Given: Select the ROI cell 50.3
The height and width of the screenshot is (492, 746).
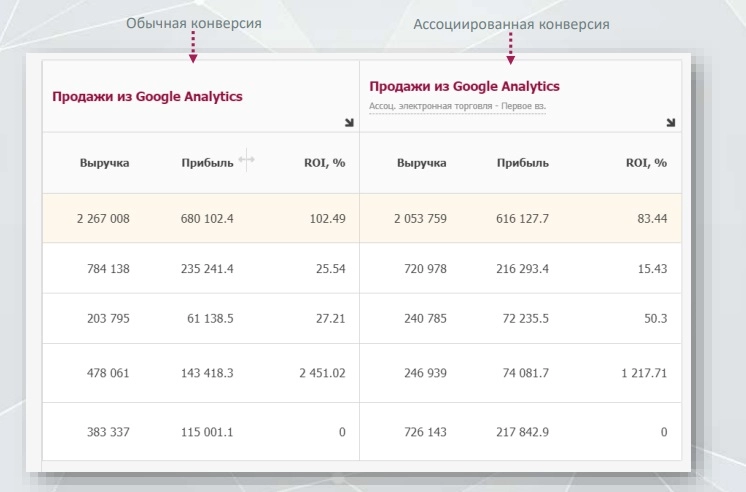Looking at the screenshot, I should (656, 318).
